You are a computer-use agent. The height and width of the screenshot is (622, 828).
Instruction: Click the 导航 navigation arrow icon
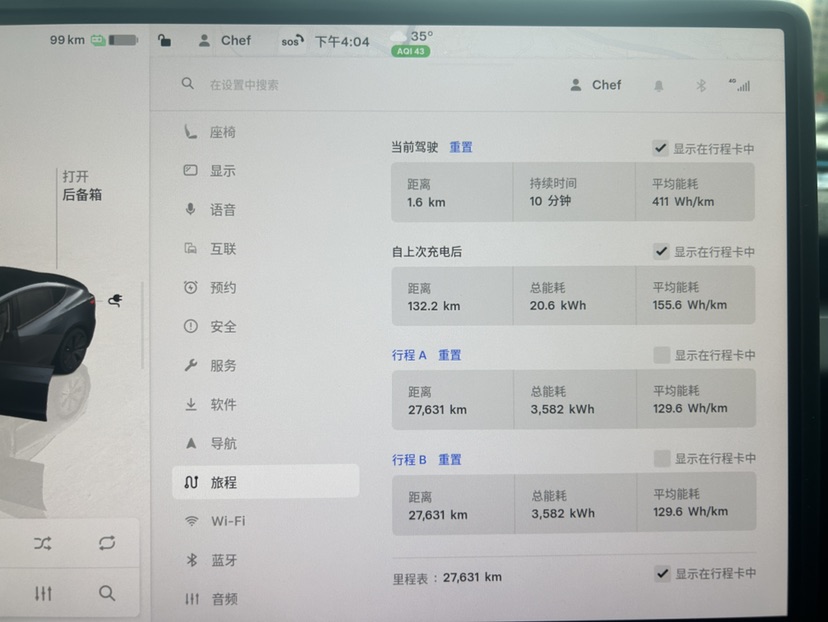point(191,443)
